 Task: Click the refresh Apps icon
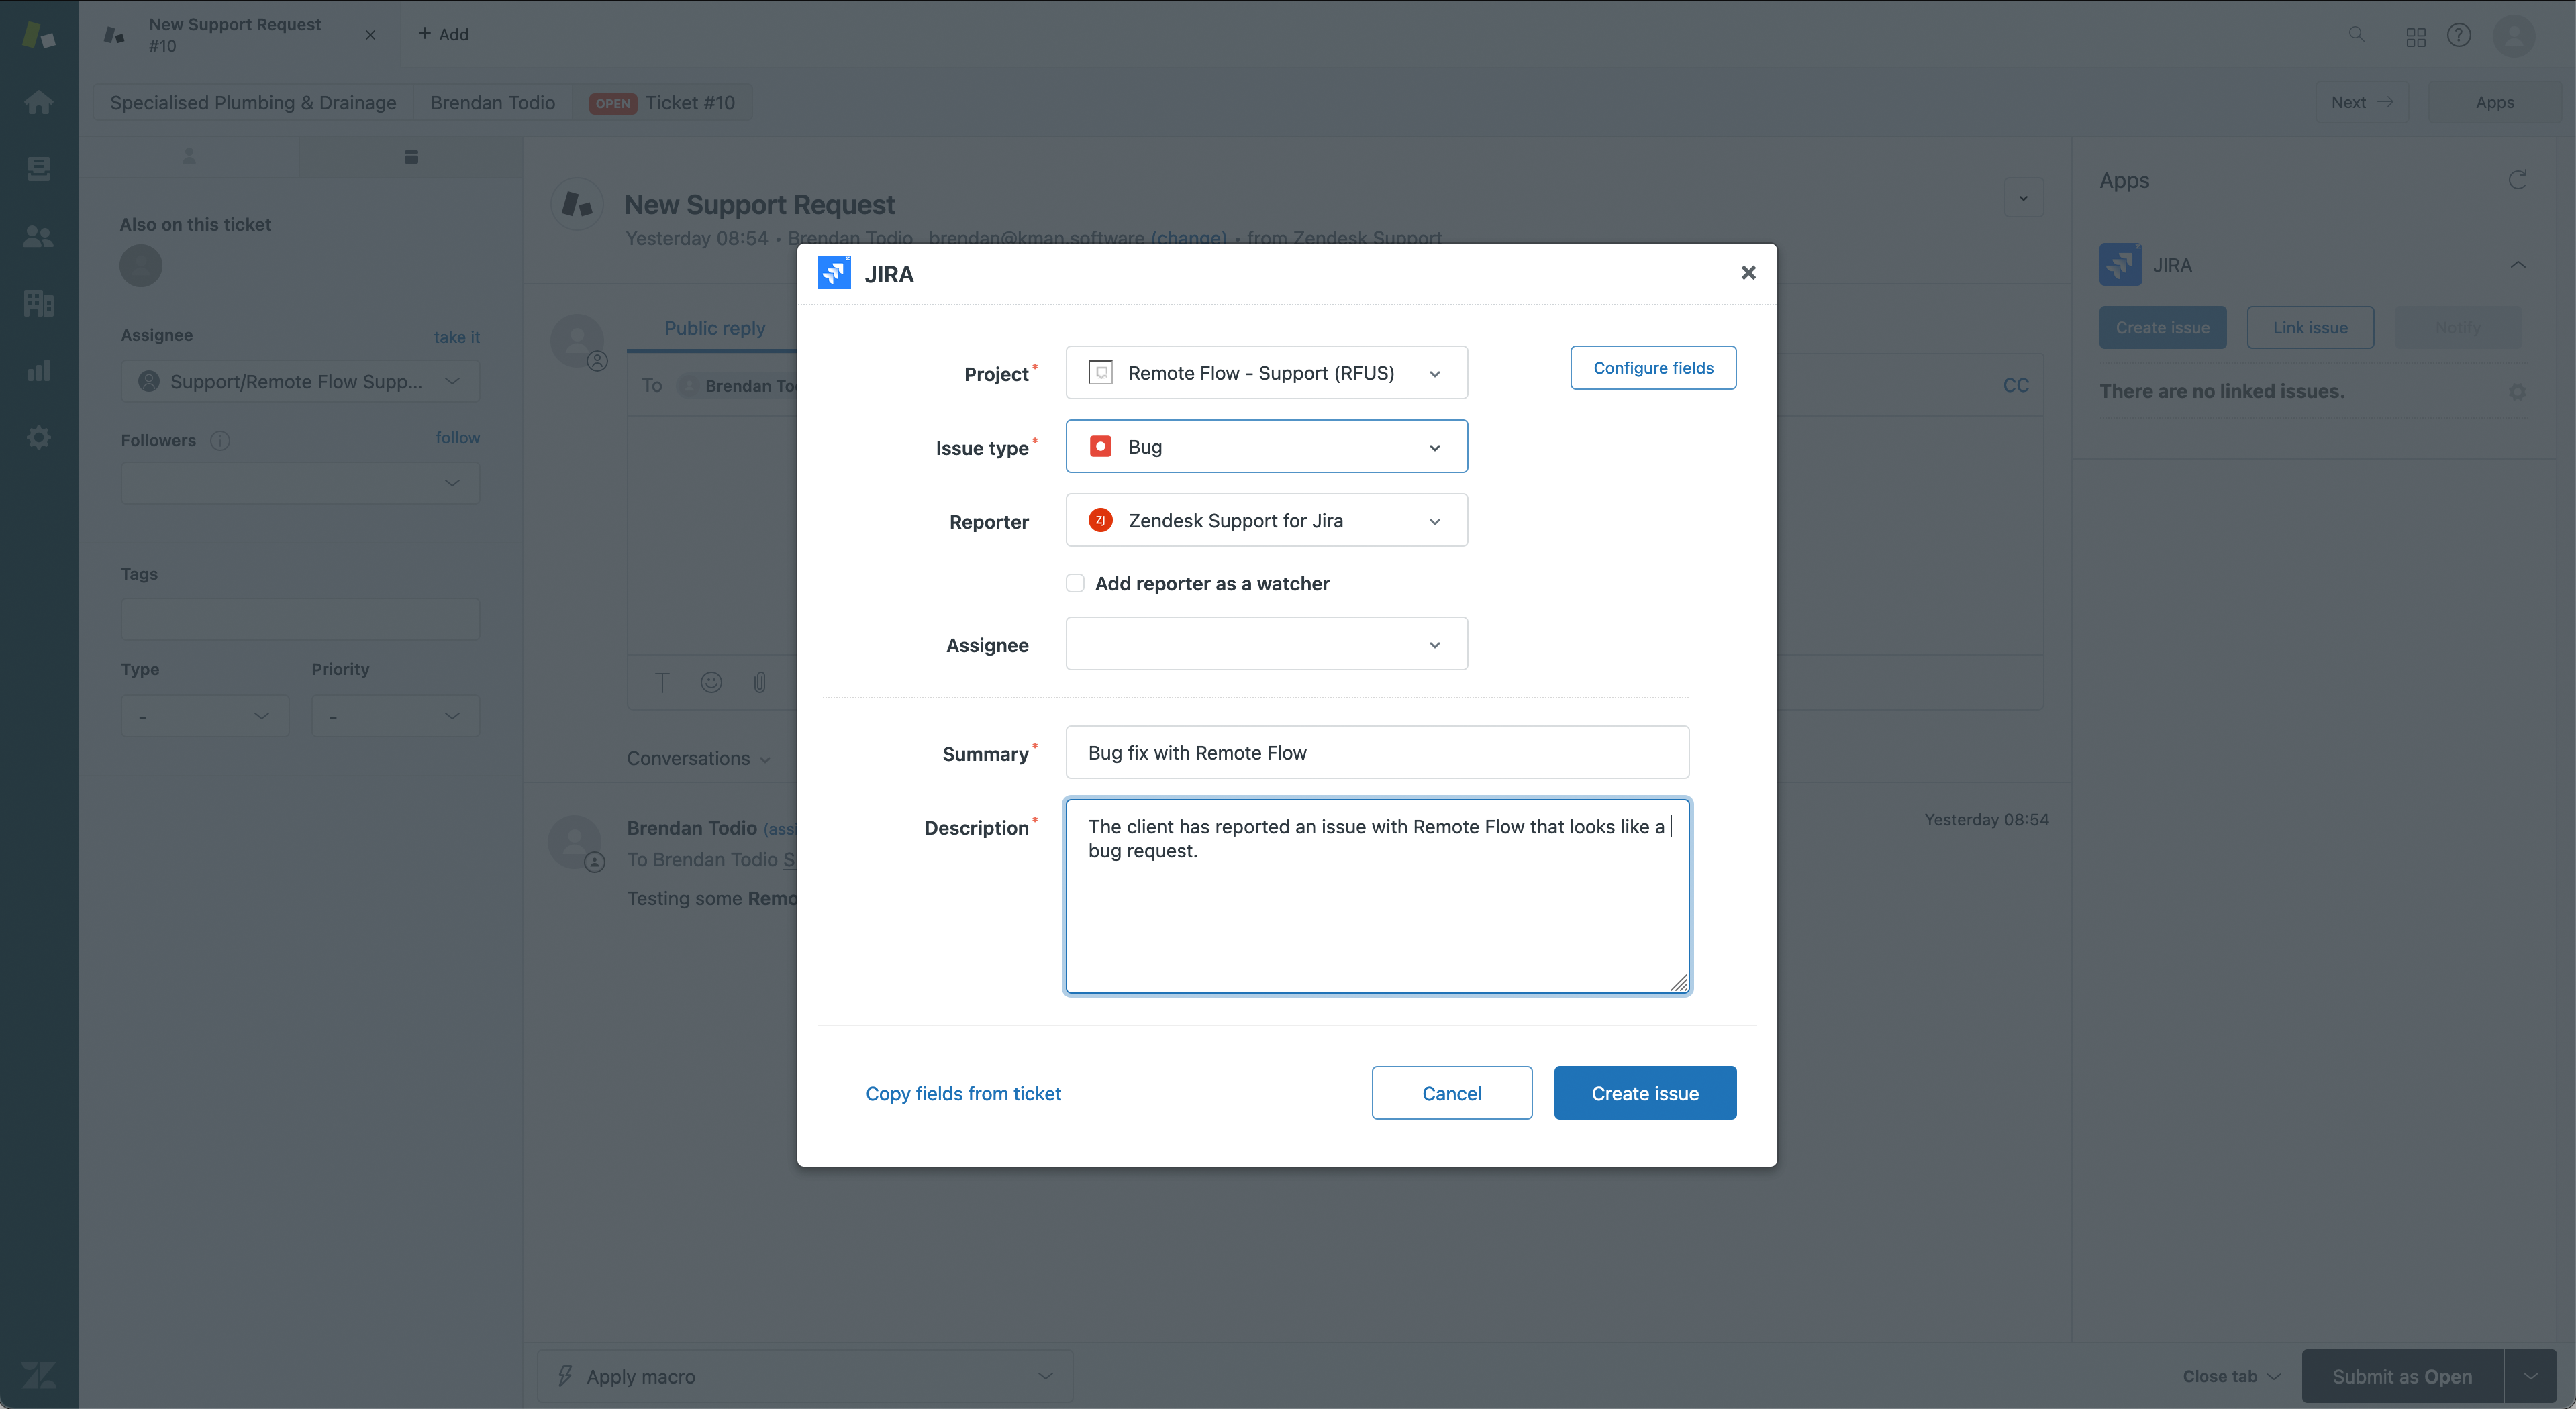(2517, 180)
